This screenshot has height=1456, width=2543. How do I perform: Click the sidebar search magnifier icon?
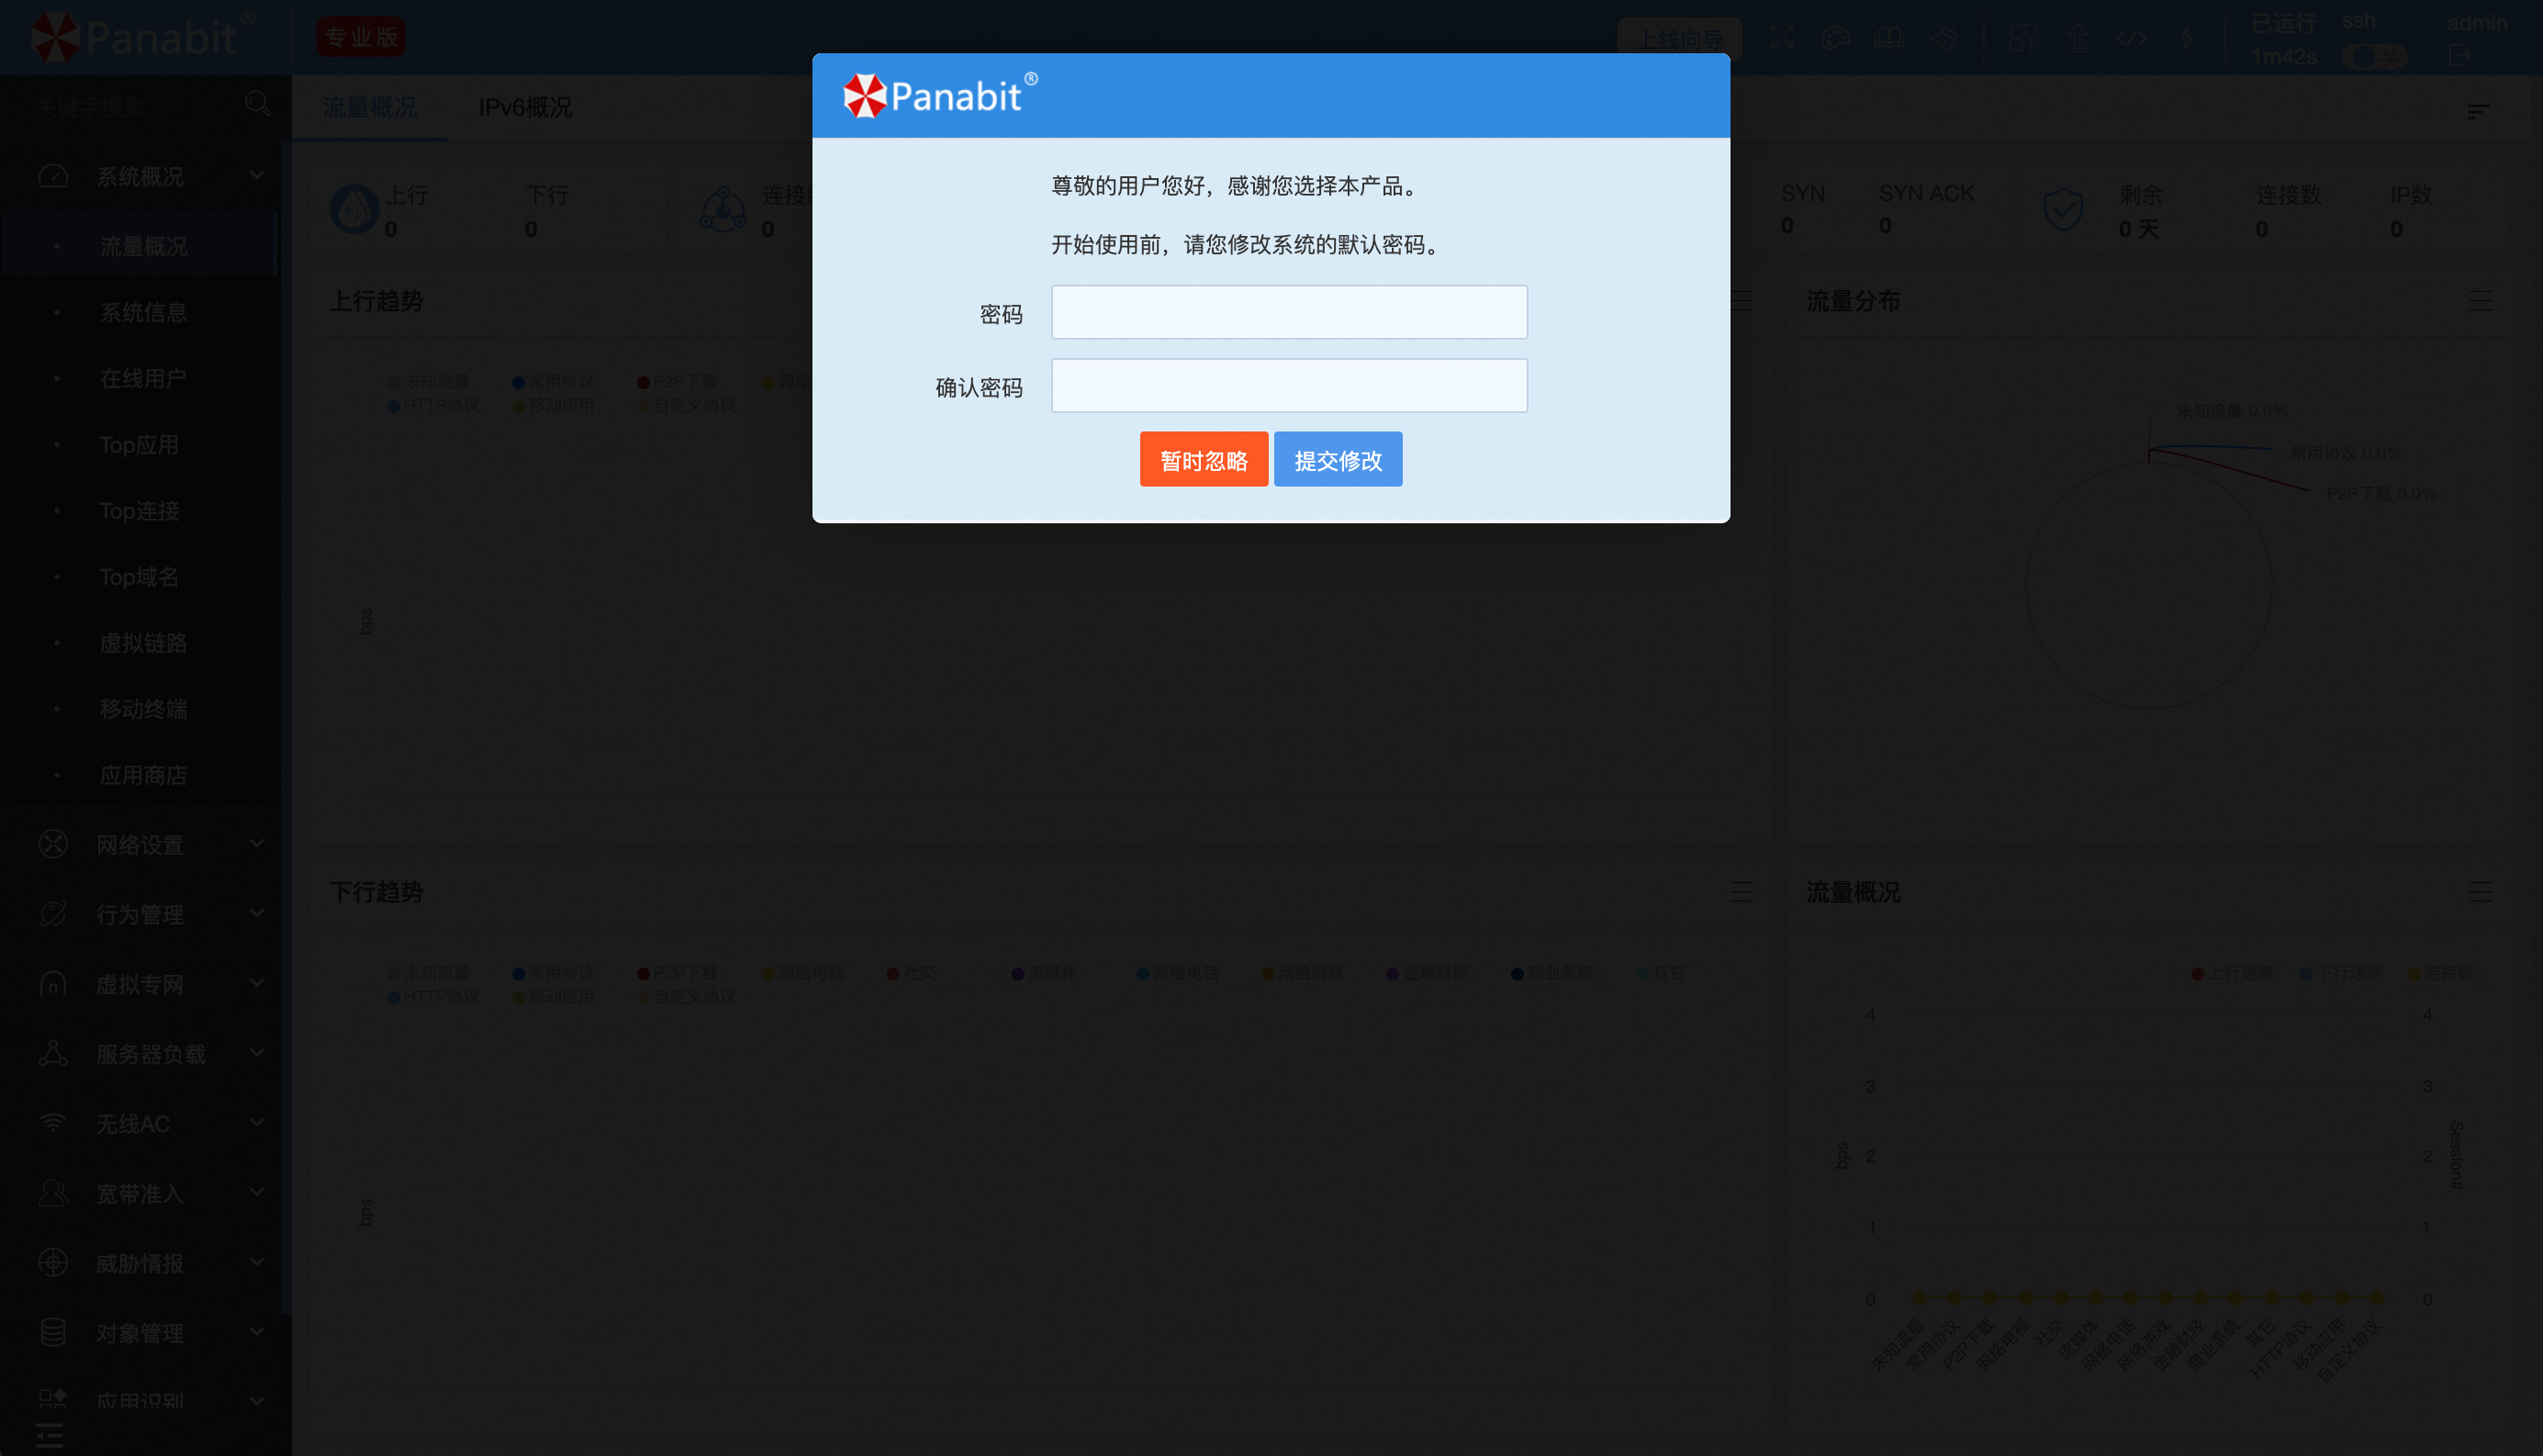click(x=257, y=103)
